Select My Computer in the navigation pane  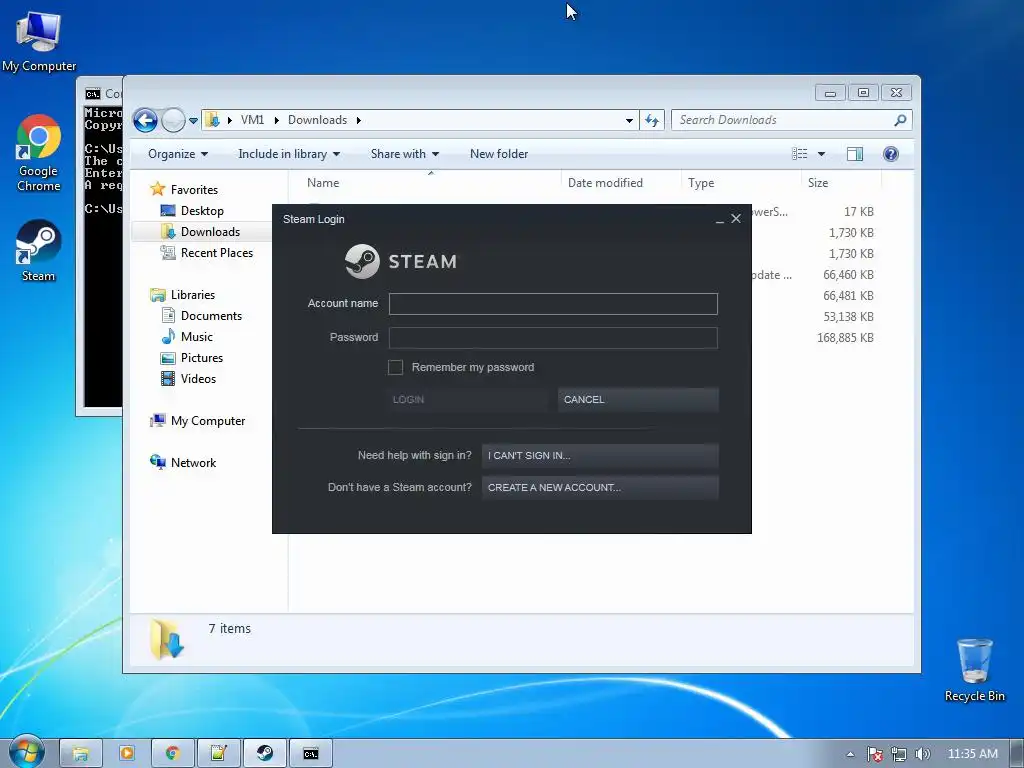pos(208,421)
